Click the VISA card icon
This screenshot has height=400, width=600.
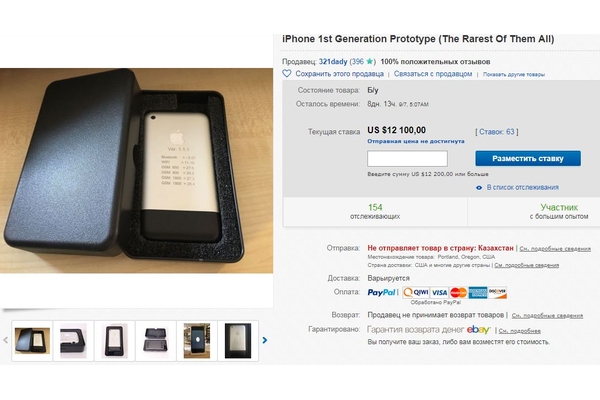439,293
